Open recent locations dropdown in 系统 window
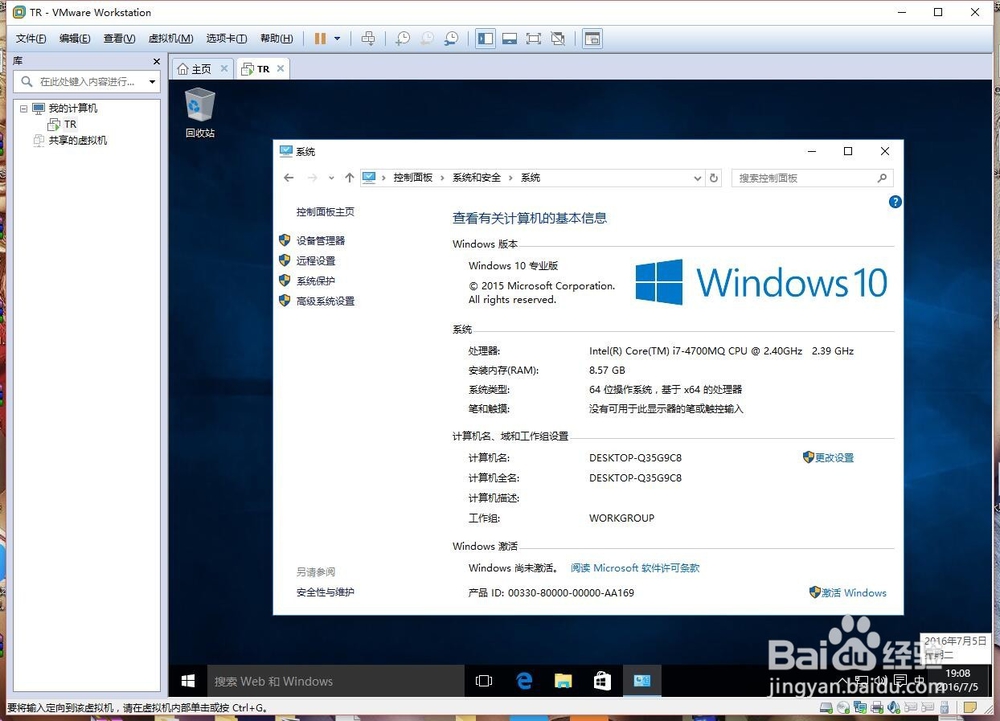Screen dimensions: 1000x721 click(x=331, y=178)
